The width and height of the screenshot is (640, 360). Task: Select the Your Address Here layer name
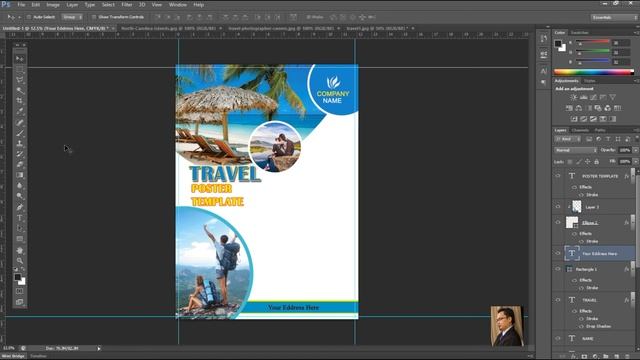click(x=600, y=254)
